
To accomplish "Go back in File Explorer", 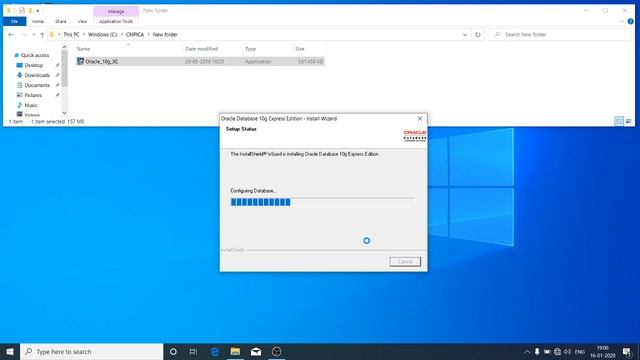I will click(x=11, y=35).
